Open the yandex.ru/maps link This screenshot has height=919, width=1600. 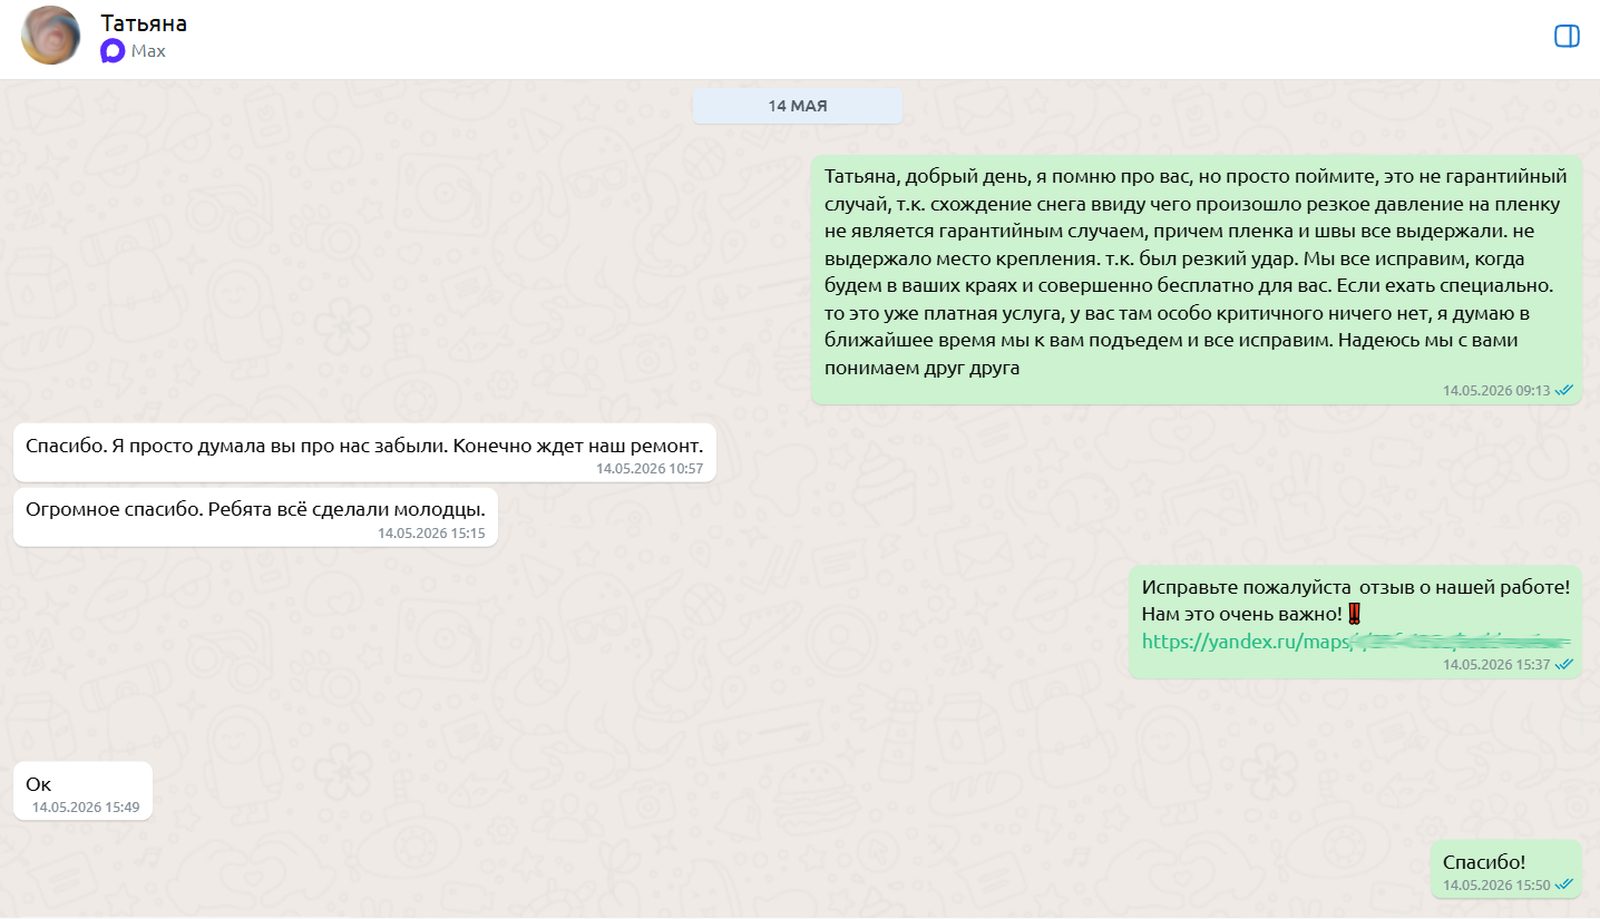coord(1356,642)
